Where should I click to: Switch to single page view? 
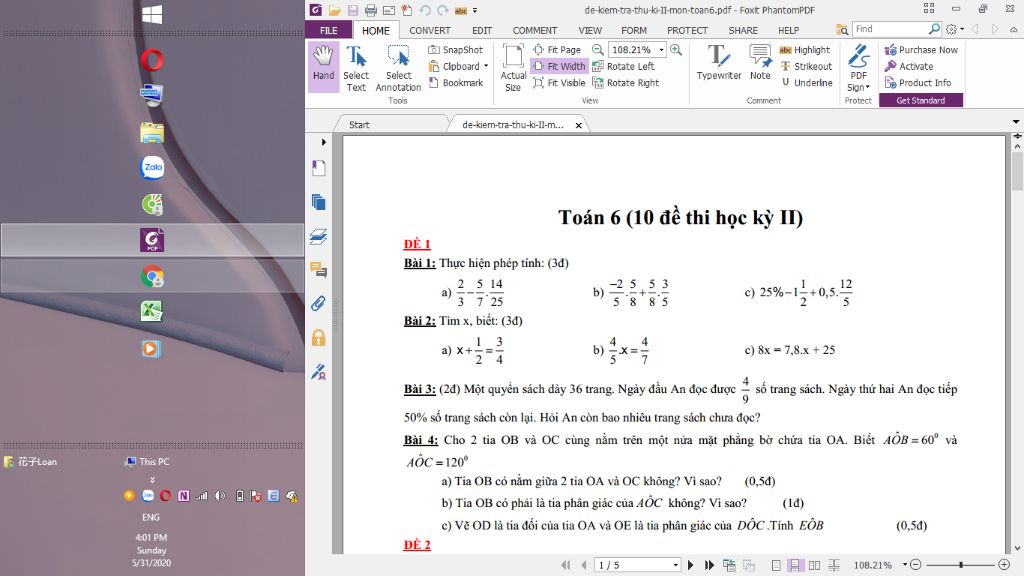coord(776,565)
